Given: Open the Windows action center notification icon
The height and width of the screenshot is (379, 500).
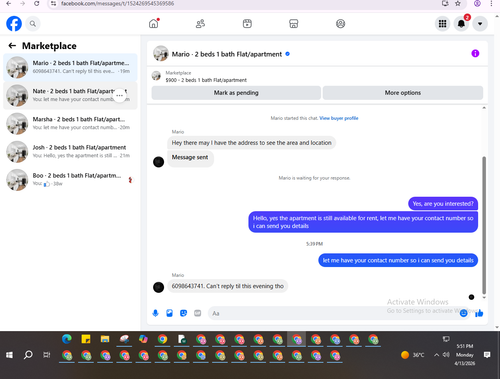Looking at the screenshot, I should pos(487,355).
